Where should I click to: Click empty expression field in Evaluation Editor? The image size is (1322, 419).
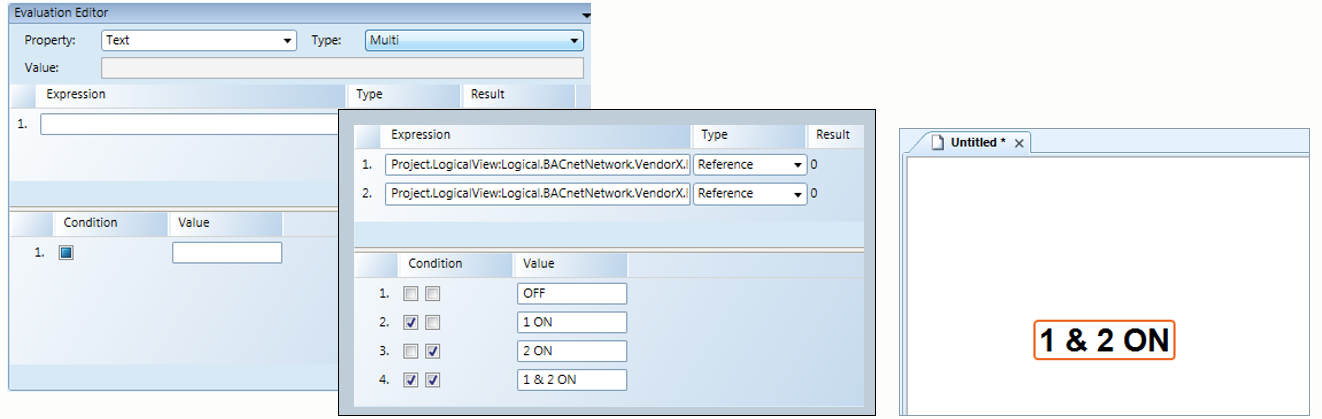pos(190,125)
